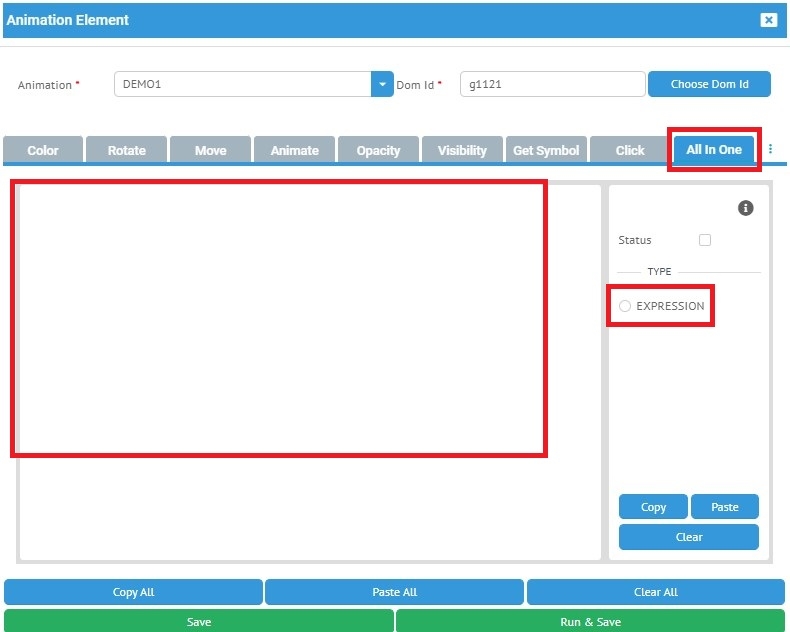Select the Animate tab
This screenshot has height=632, width=790.
[x=295, y=150]
